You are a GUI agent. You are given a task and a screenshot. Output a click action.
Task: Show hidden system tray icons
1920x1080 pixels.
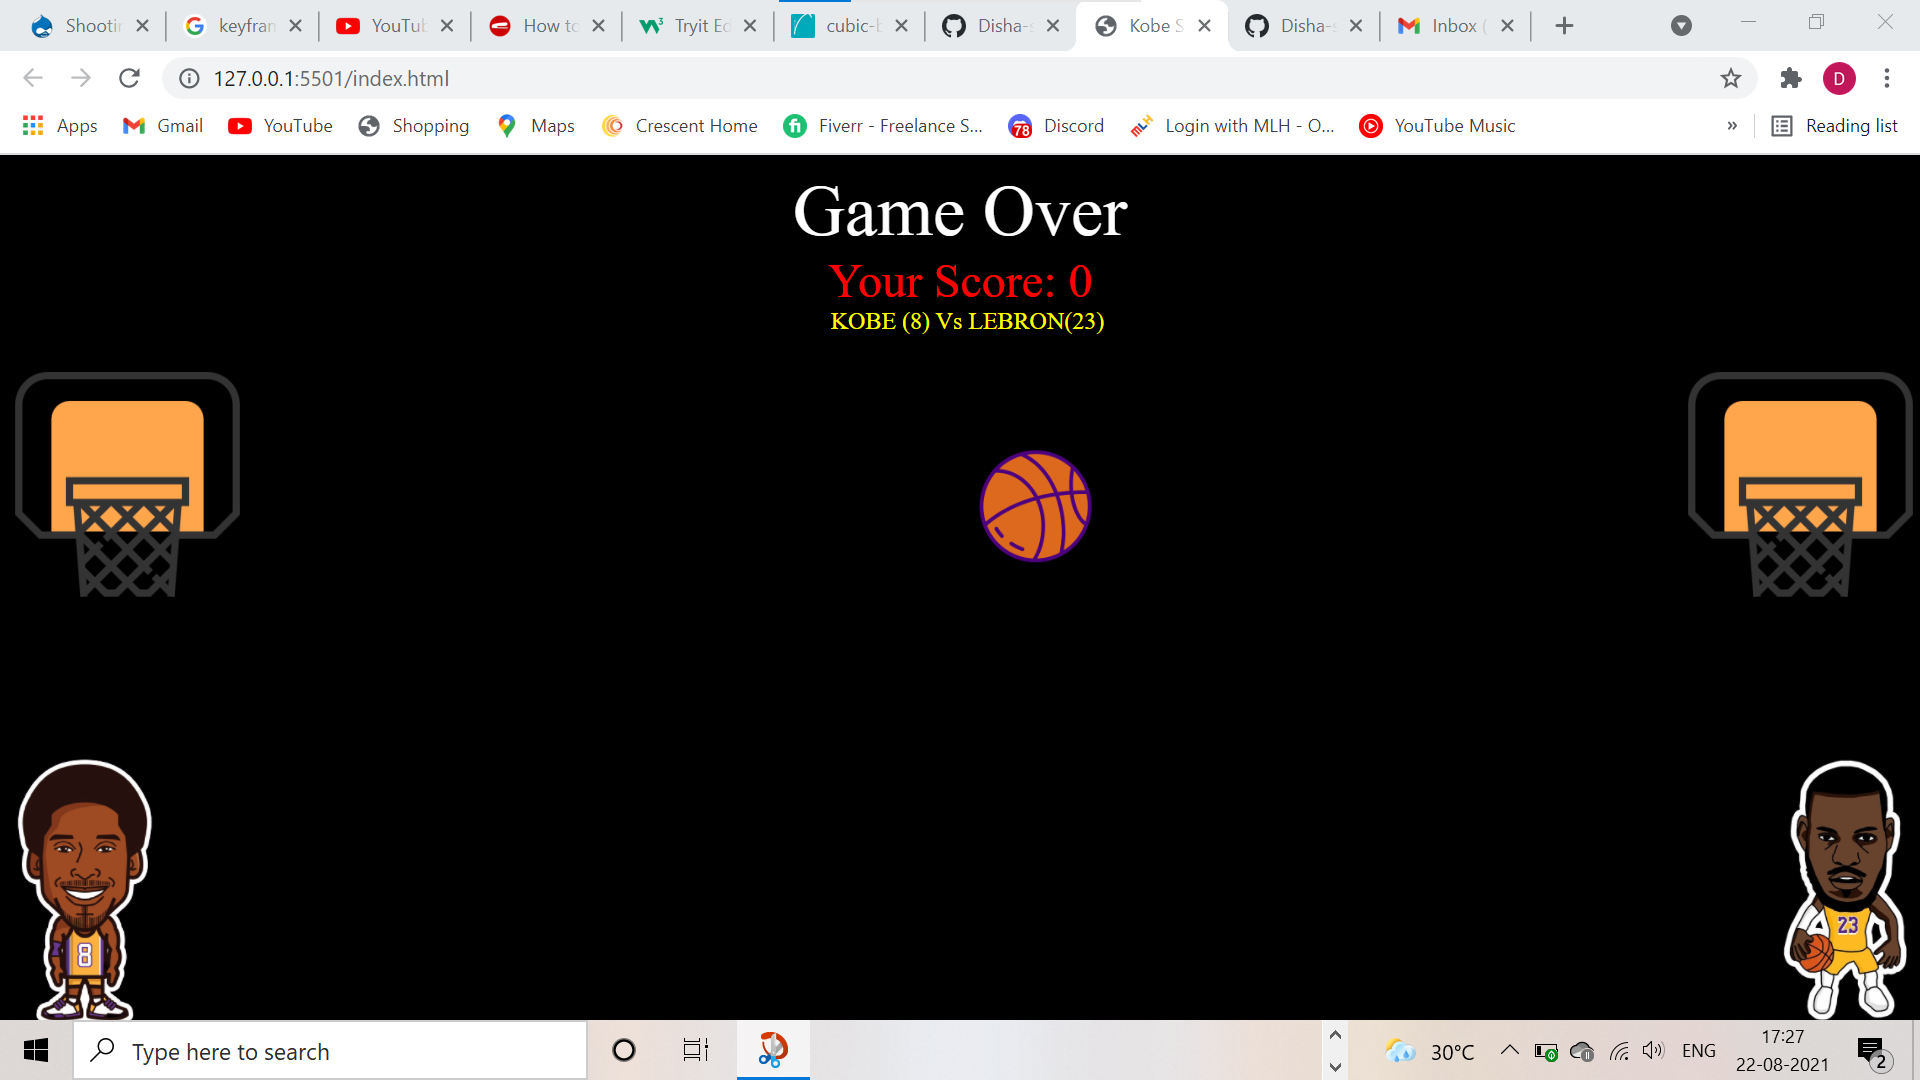1509,1050
